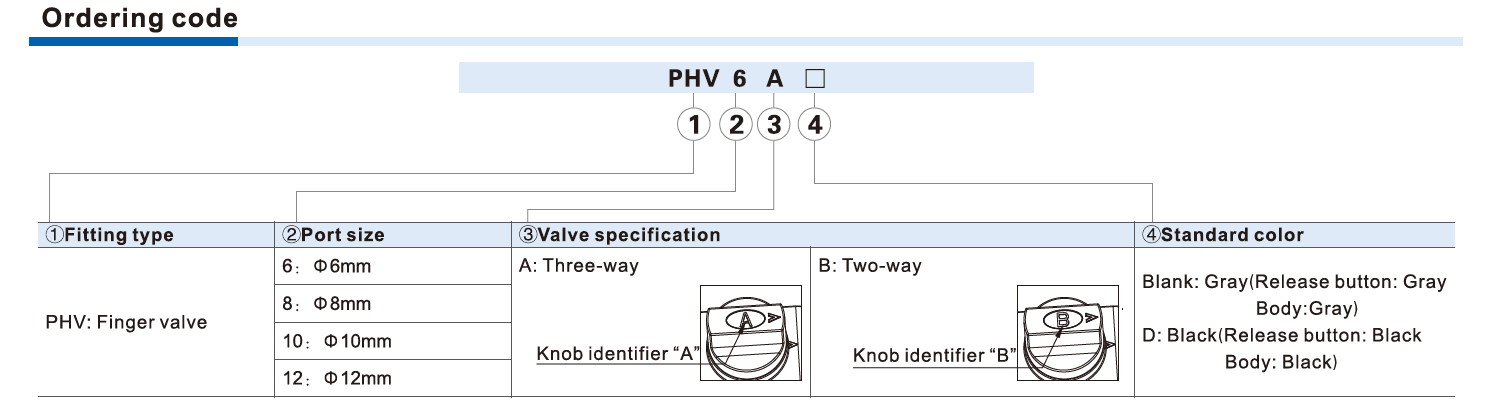
Task: Click the Ordering code heading
Action: (x=140, y=18)
